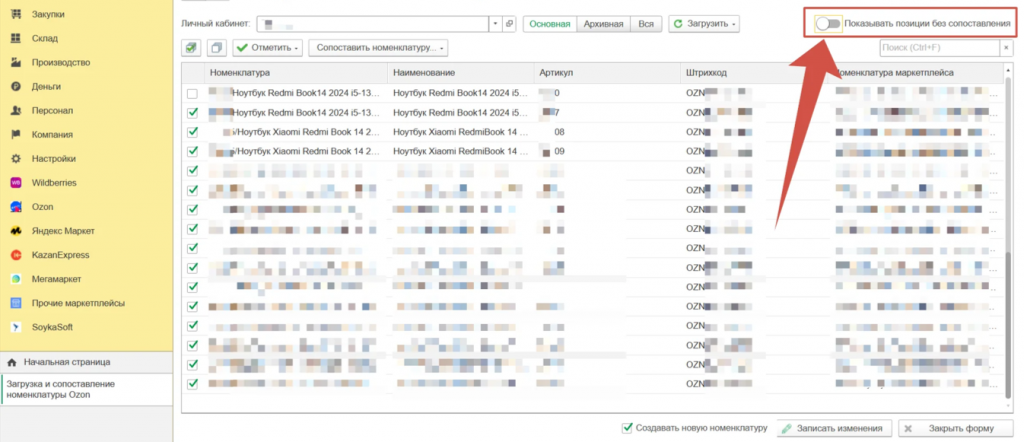Uncheck Создавать новую номенклатуру checkbox

click(x=628, y=428)
